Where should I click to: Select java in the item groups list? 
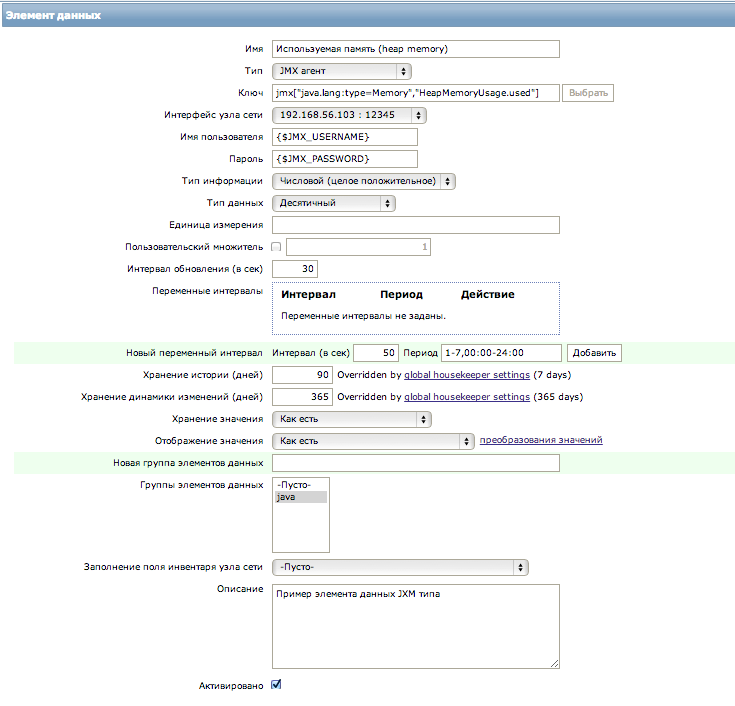click(301, 497)
